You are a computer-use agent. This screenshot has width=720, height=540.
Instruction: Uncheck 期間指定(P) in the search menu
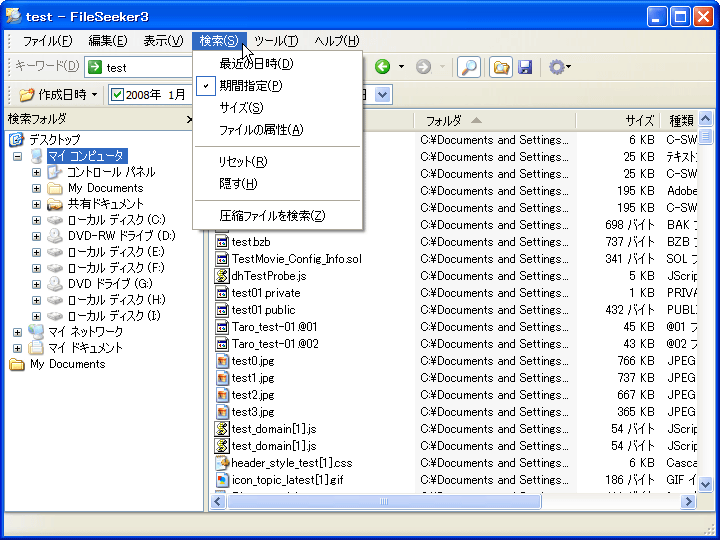(278, 86)
